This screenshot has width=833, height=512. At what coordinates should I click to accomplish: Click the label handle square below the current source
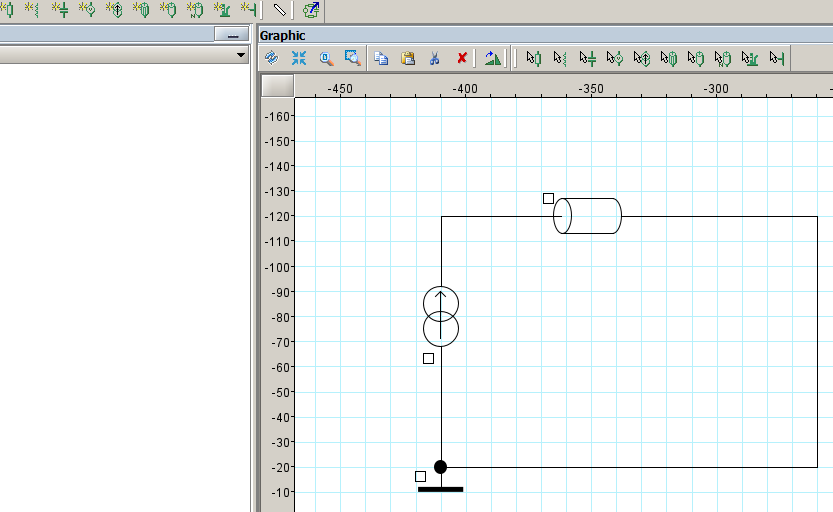click(x=428, y=359)
